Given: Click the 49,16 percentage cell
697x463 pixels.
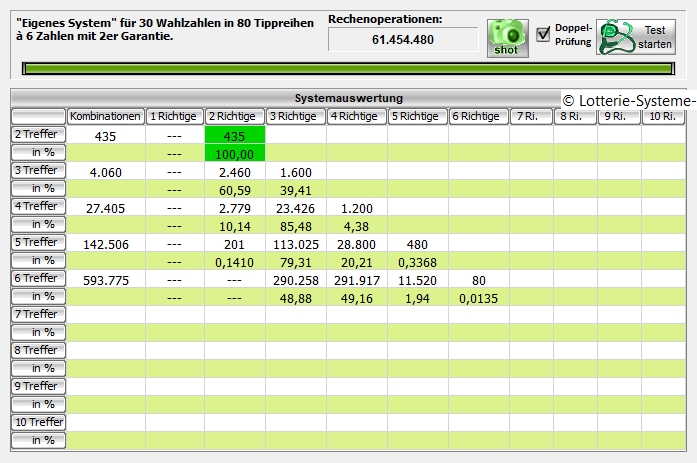Looking at the screenshot, I should pos(357,299).
